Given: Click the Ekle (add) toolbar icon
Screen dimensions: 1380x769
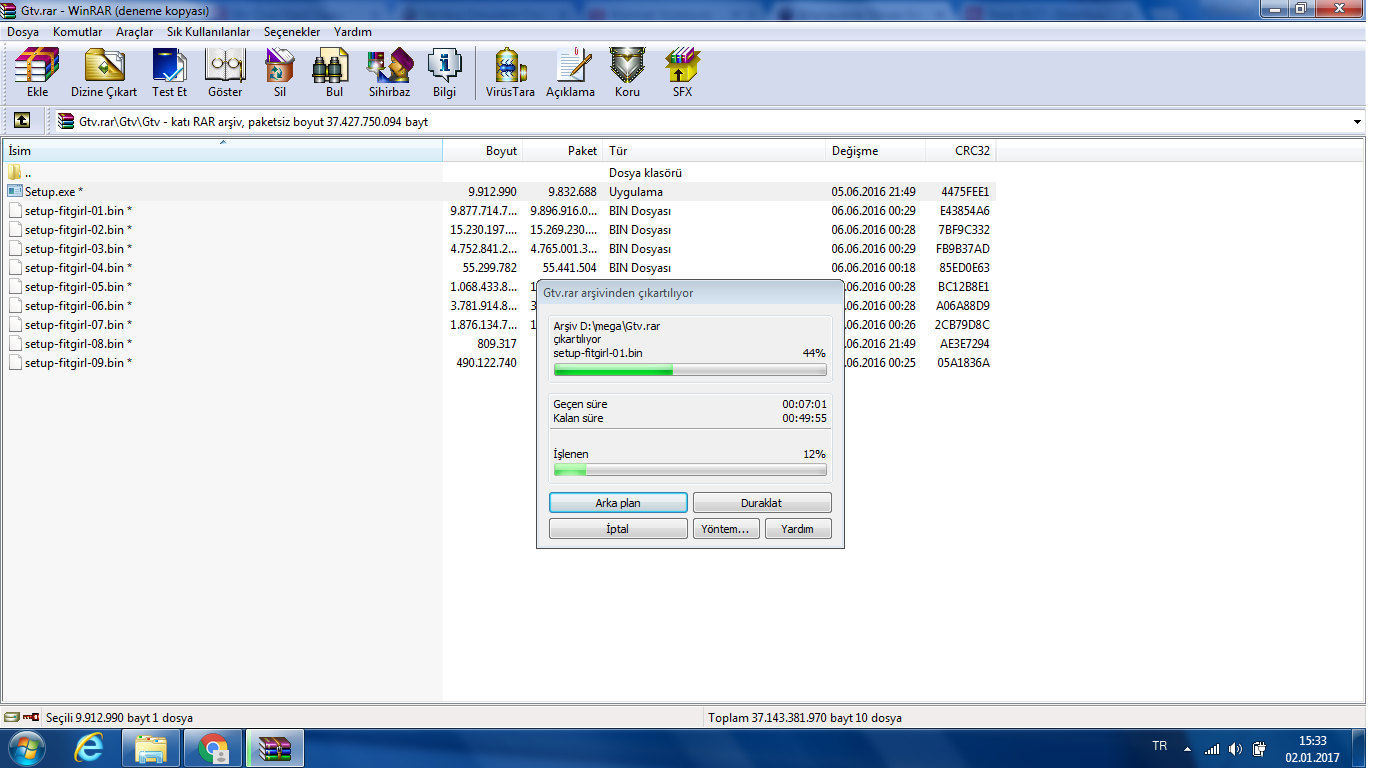Looking at the screenshot, I should (37, 73).
